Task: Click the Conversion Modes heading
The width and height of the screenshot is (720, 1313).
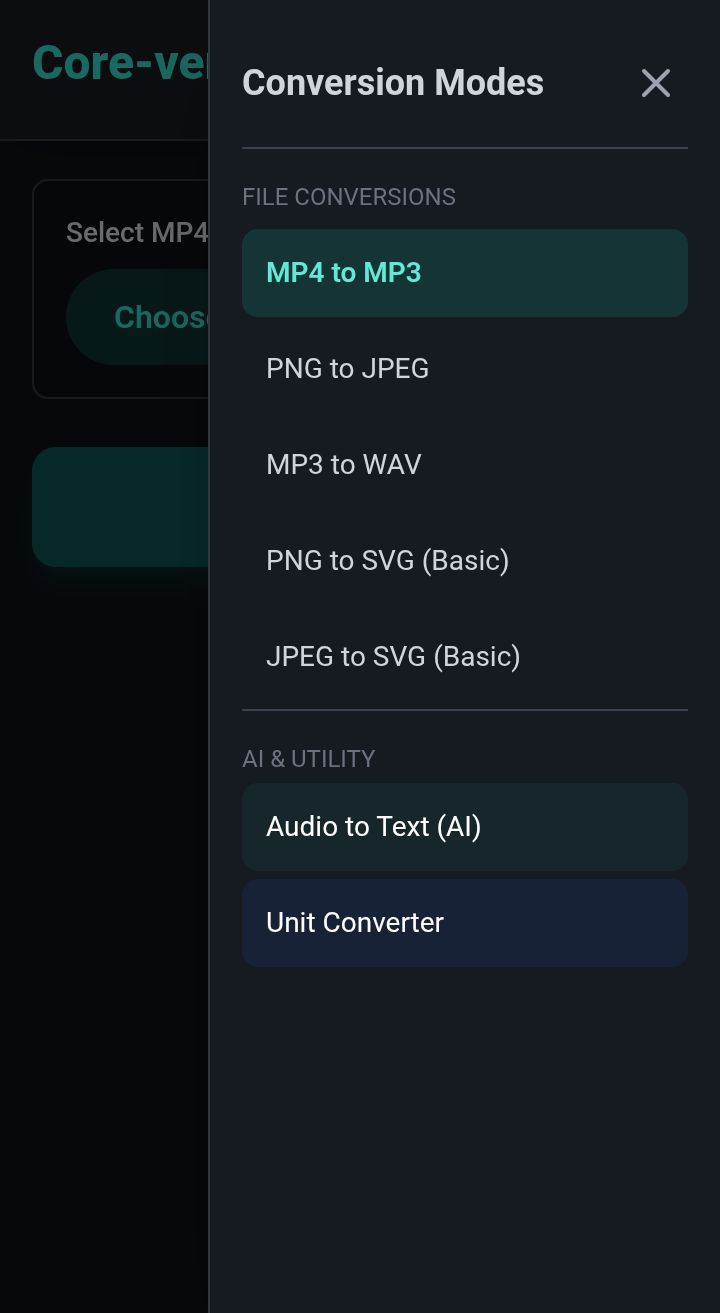Action: (x=393, y=83)
